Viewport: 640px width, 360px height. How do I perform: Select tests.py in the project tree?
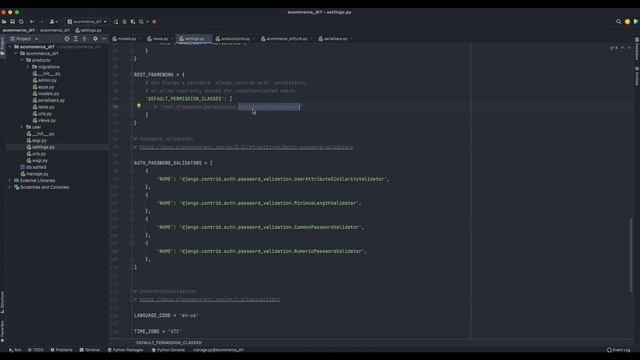[43, 107]
